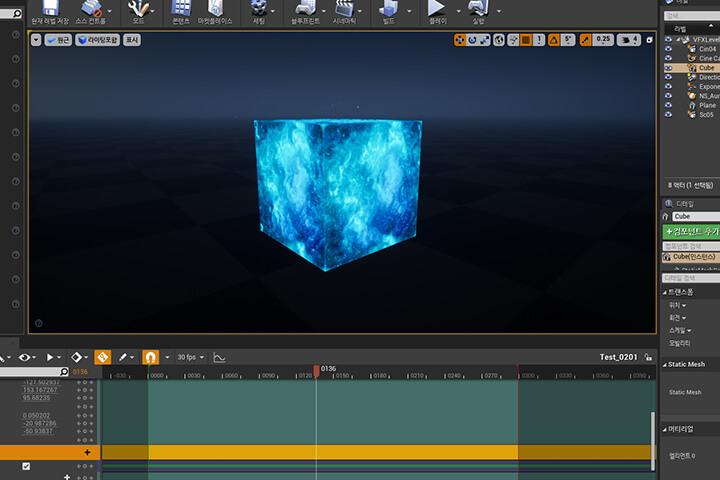Toggle scale snapping arrow icon

[x=585, y=40]
